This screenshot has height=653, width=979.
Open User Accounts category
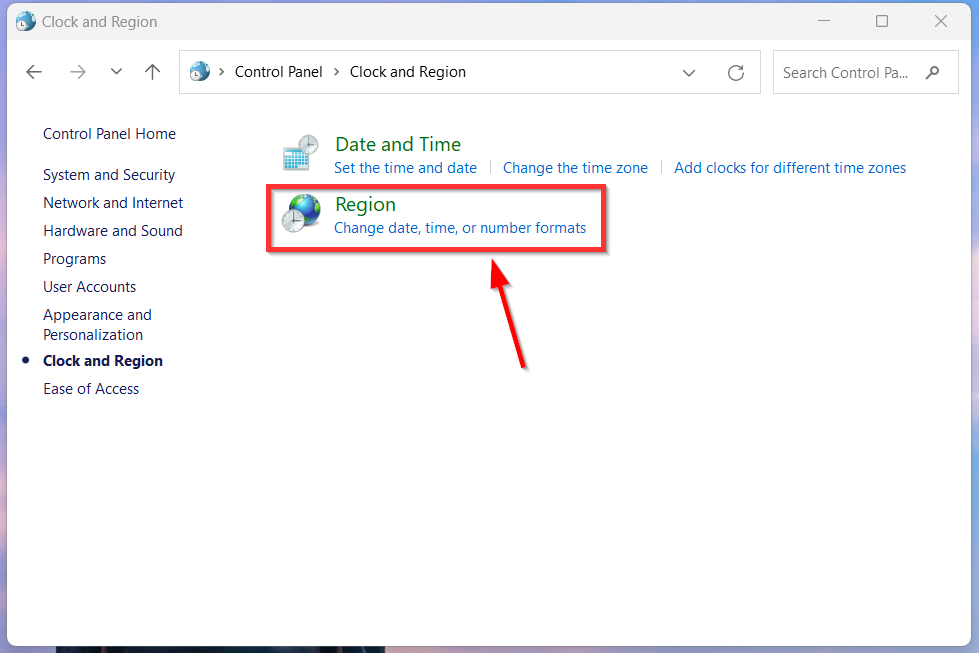click(89, 287)
